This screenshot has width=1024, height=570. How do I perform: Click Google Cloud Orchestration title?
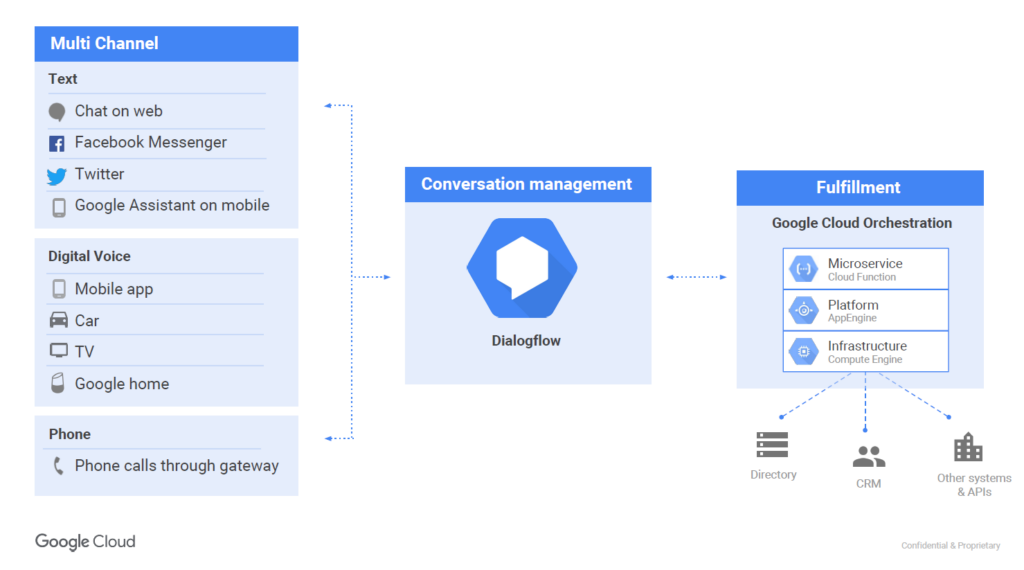click(x=862, y=223)
